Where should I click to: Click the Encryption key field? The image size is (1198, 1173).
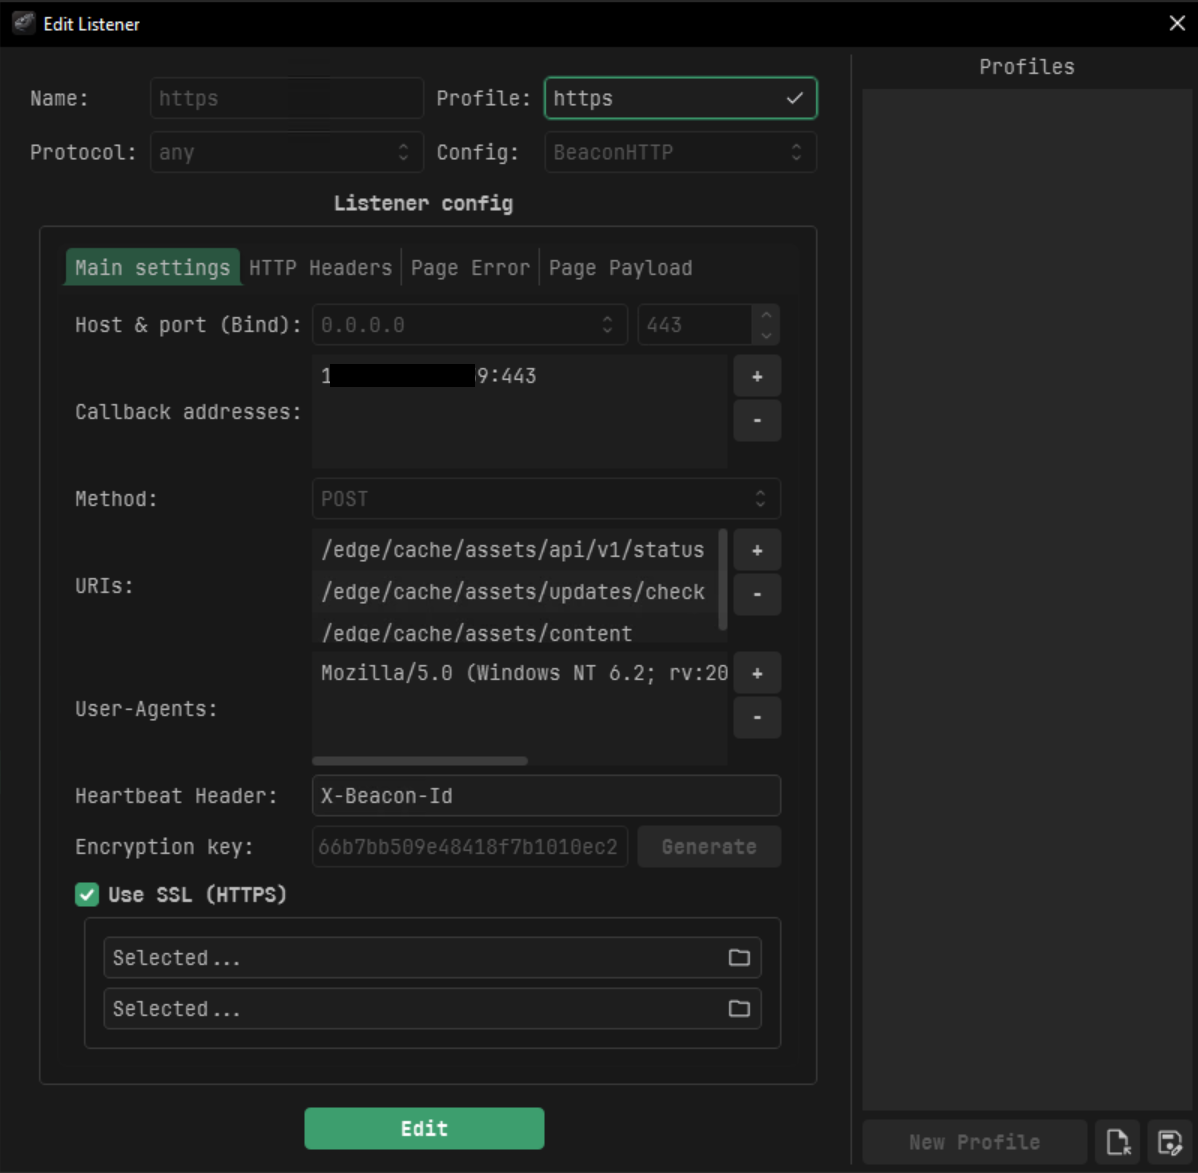(x=469, y=847)
